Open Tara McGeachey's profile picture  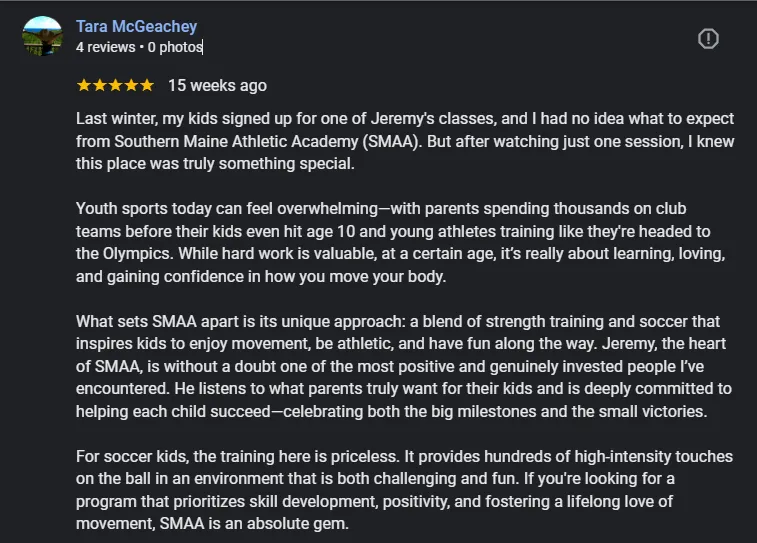(42, 36)
